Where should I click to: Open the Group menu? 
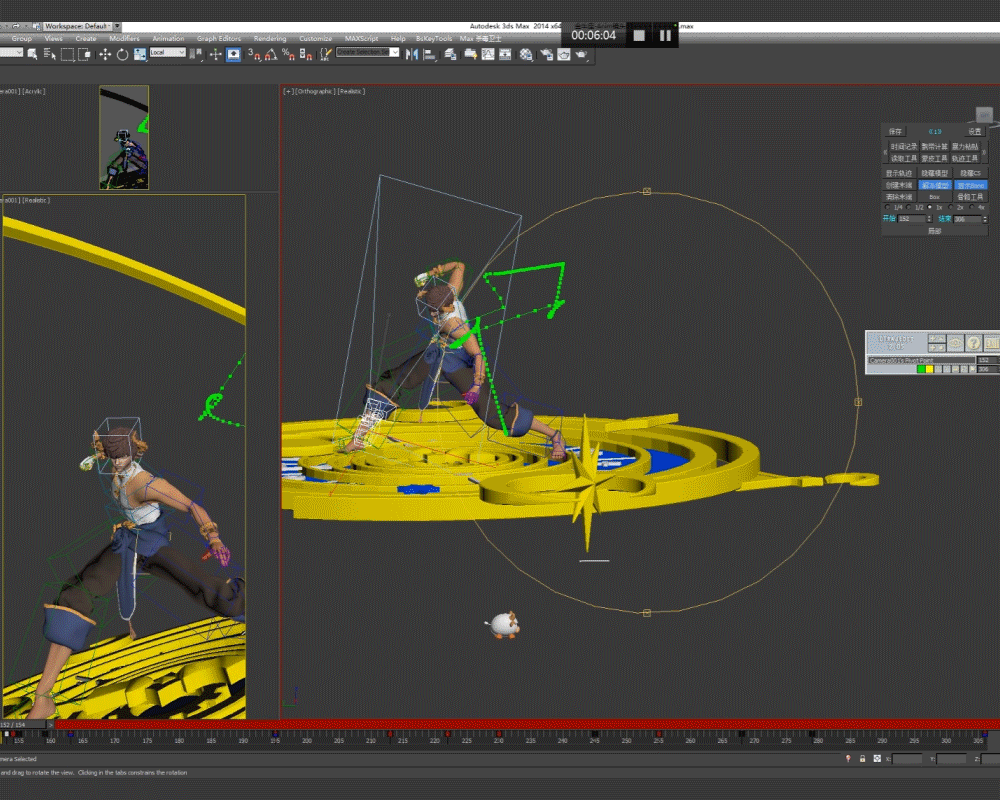coord(21,38)
